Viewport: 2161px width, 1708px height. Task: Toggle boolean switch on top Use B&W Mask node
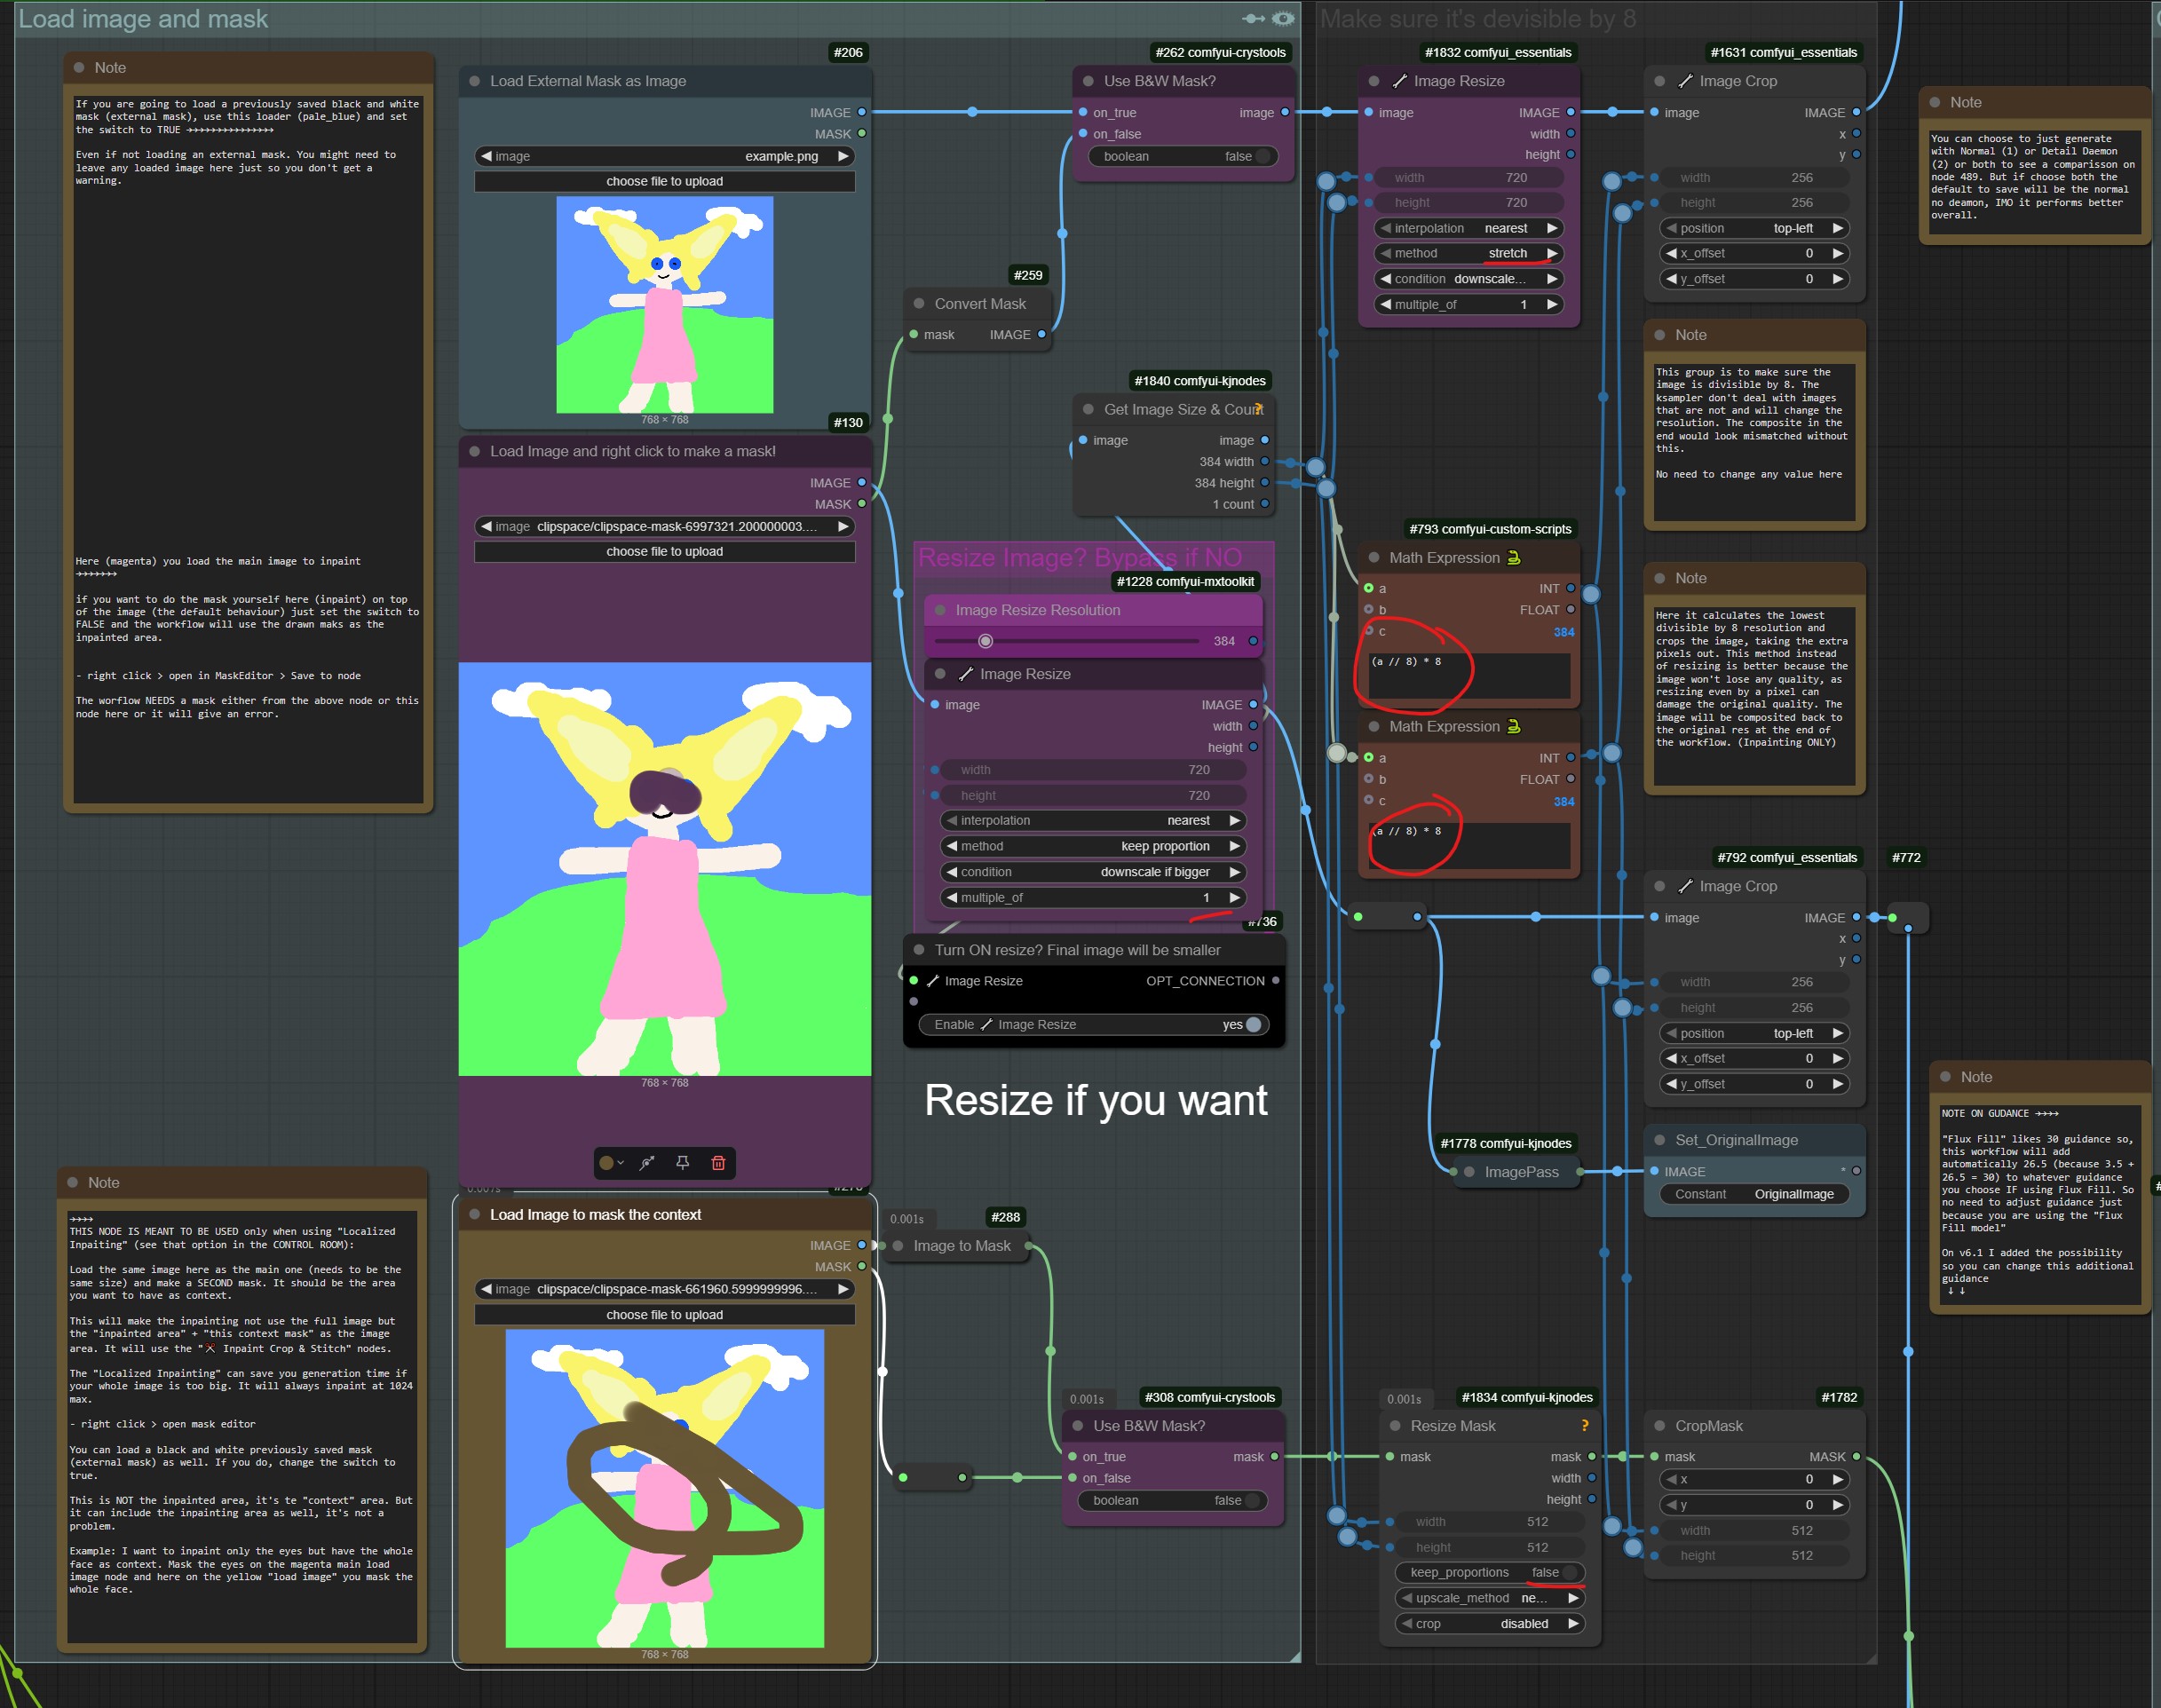click(1264, 156)
